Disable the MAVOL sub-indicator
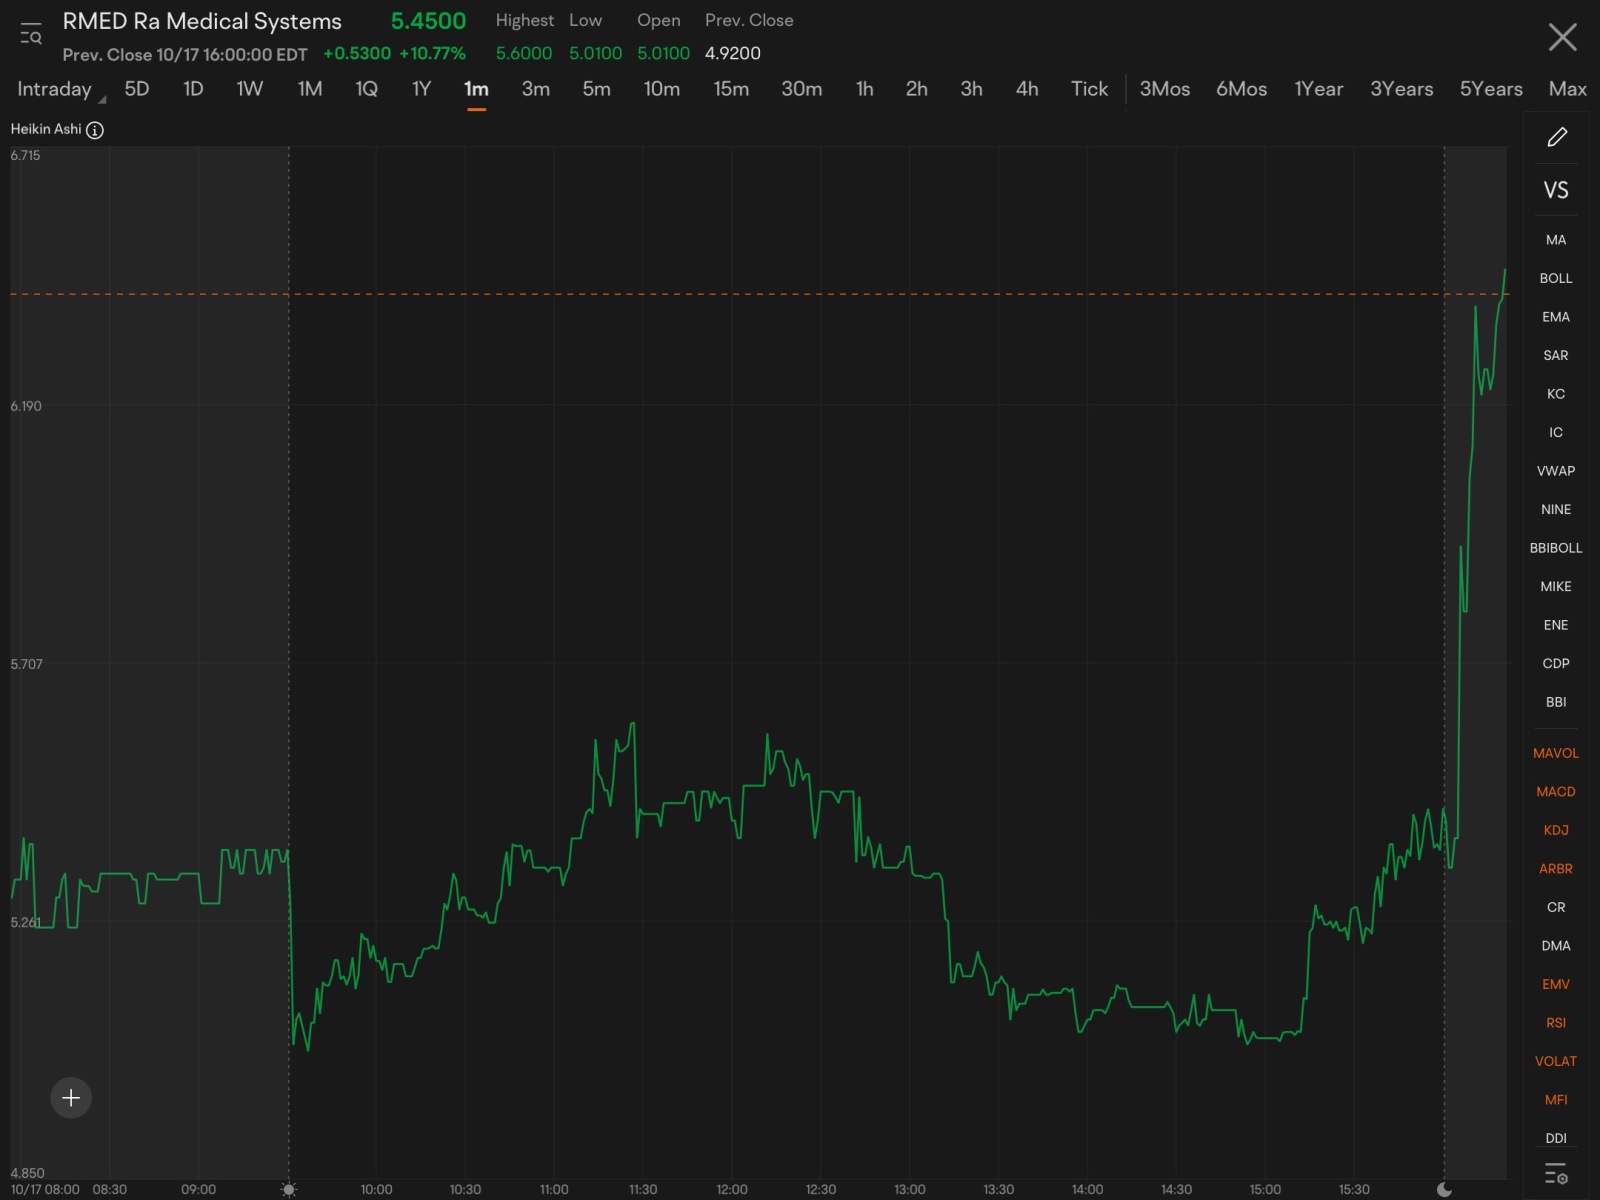The height and width of the screenshot is (1200, 1600). 1556,753
